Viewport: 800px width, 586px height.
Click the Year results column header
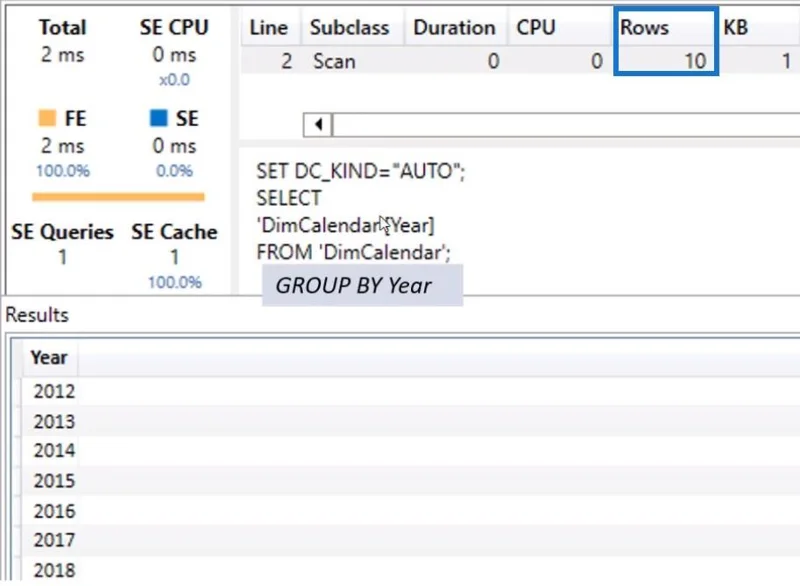49,358
